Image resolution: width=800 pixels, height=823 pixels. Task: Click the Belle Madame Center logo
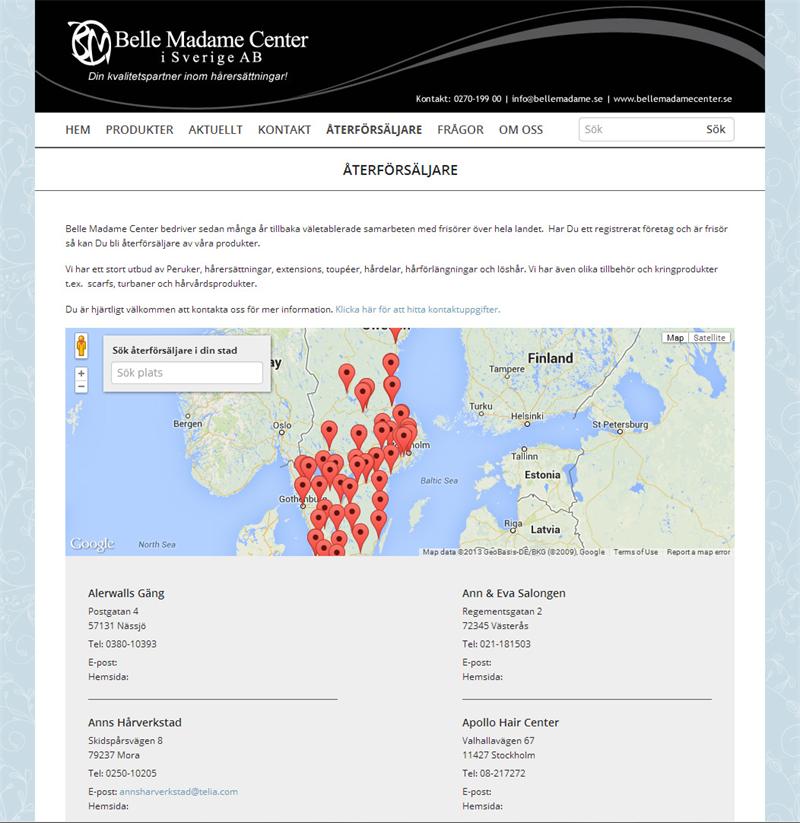point(188,45)
